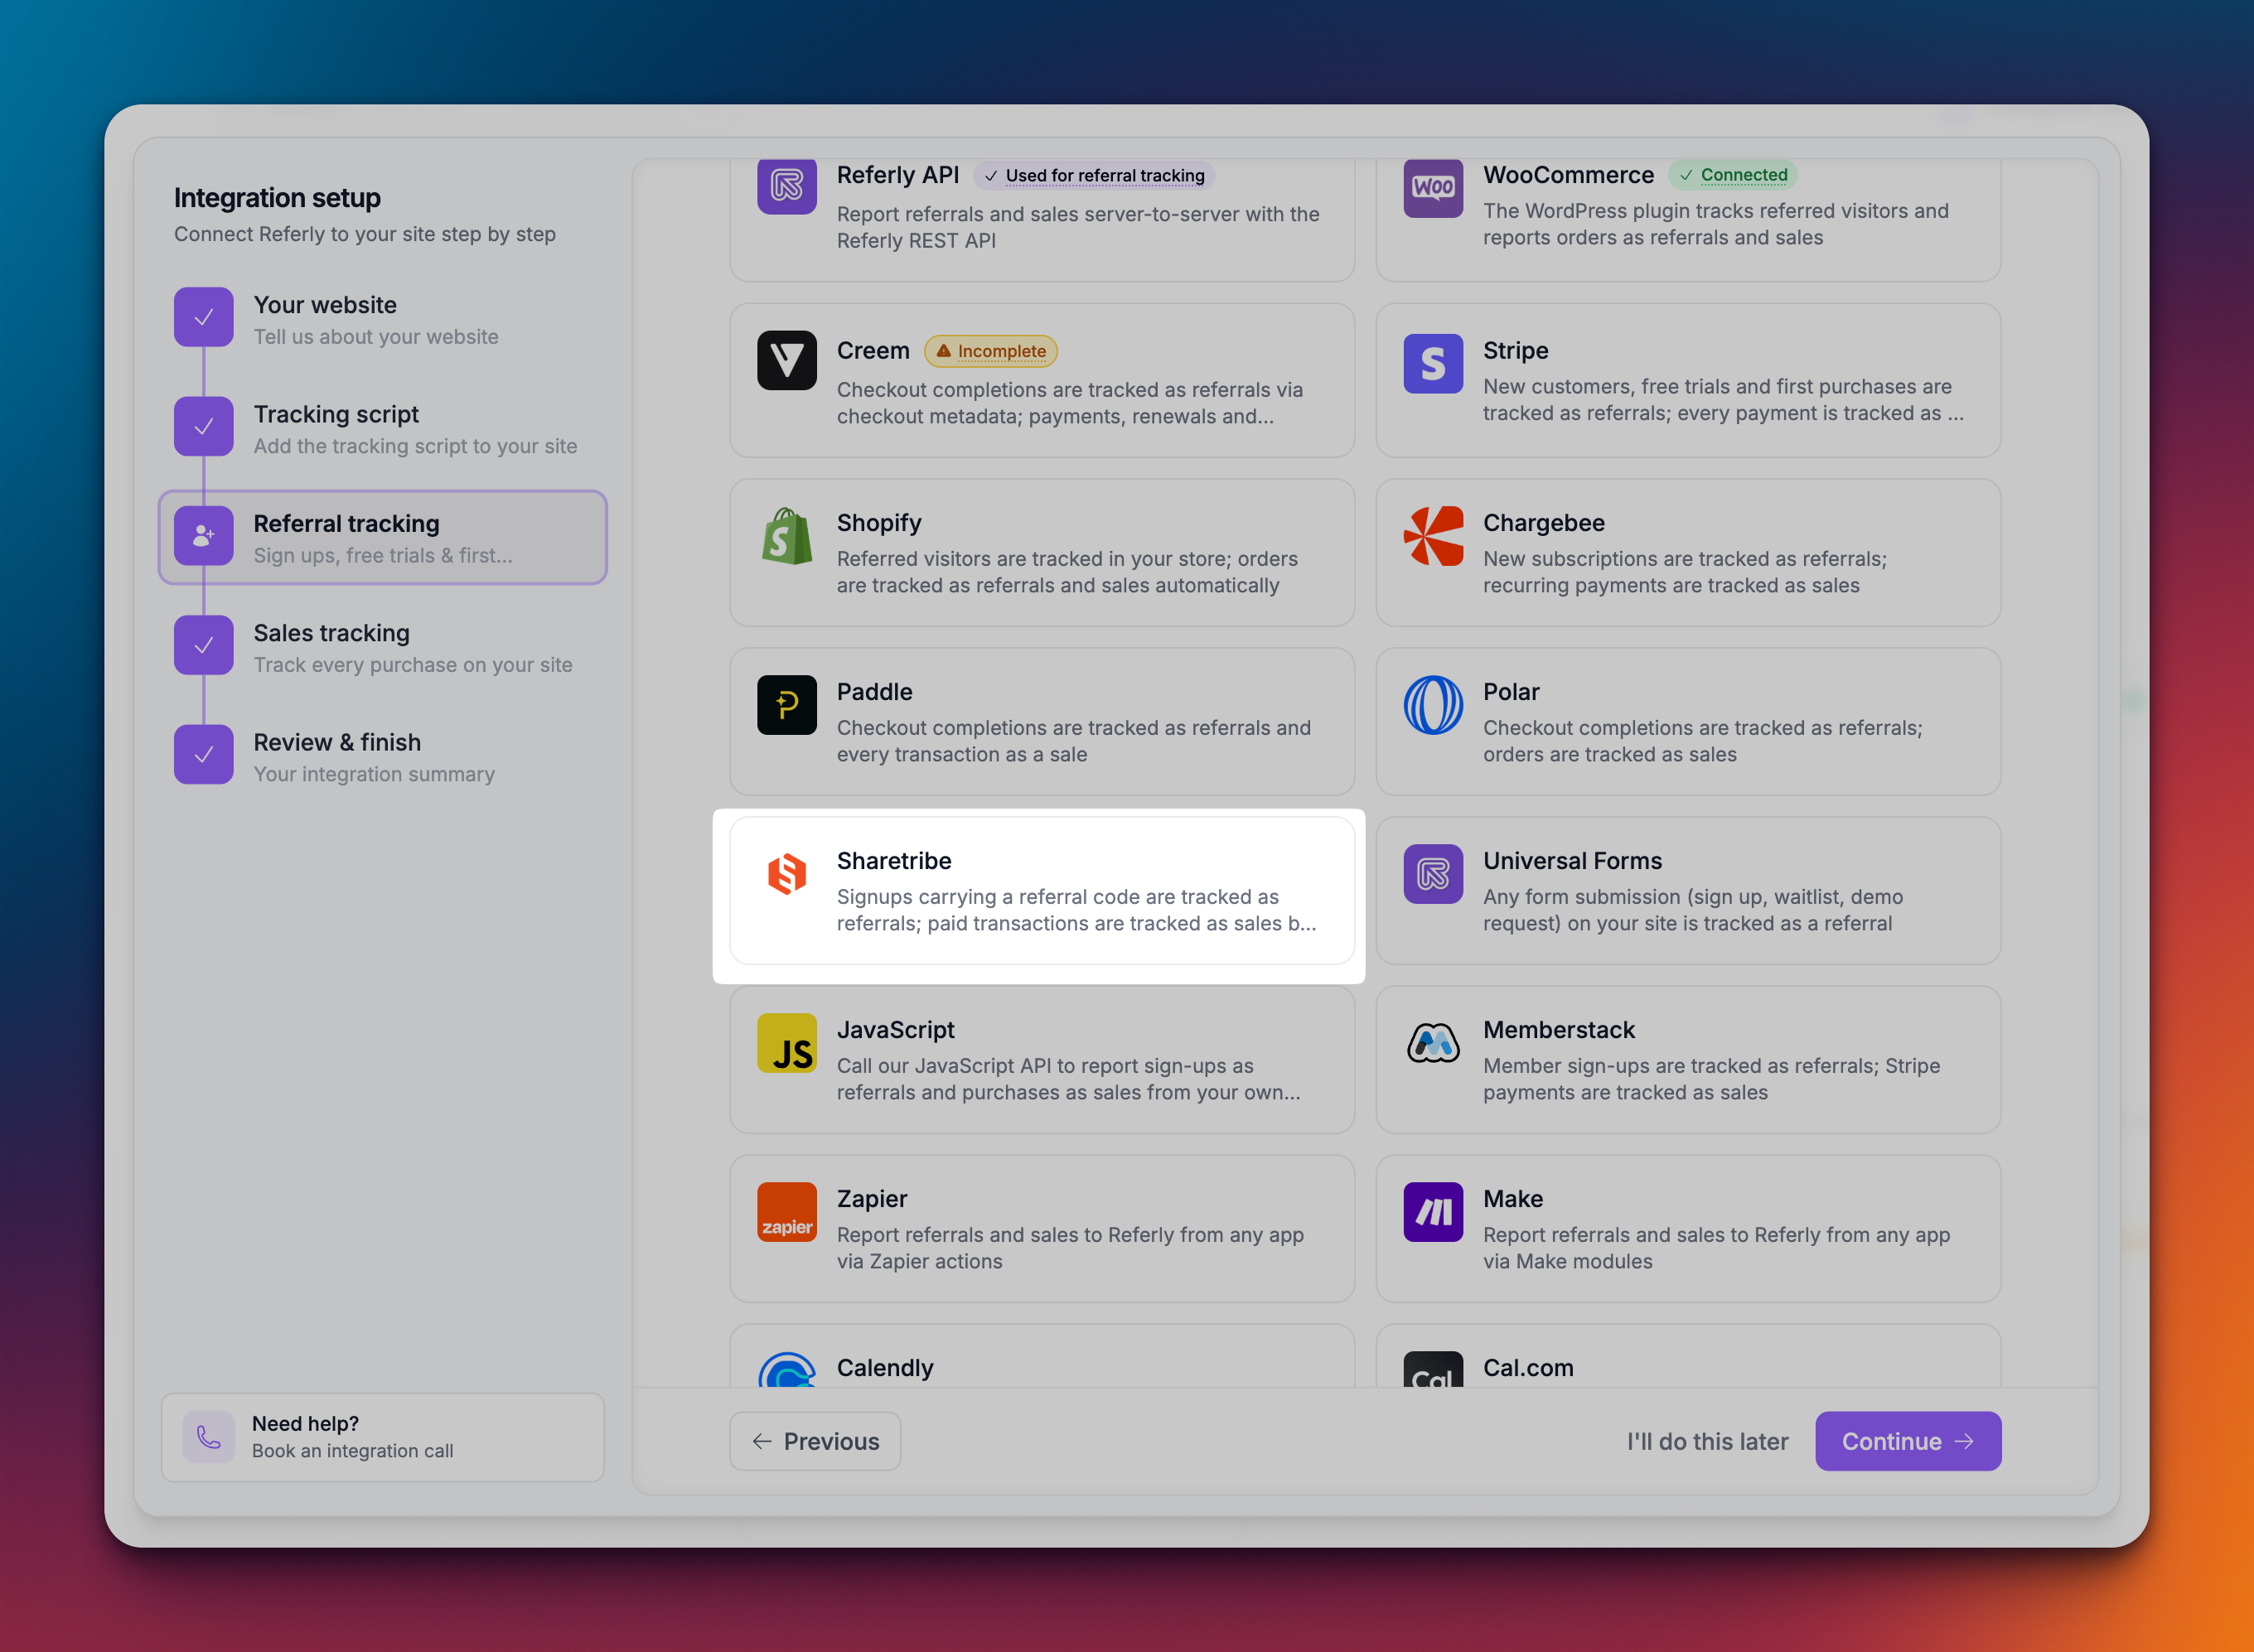This screenshot has width=2254, height=1652.
Task: Click the 'Paddle' card title
Action: (x=874, y=692)
